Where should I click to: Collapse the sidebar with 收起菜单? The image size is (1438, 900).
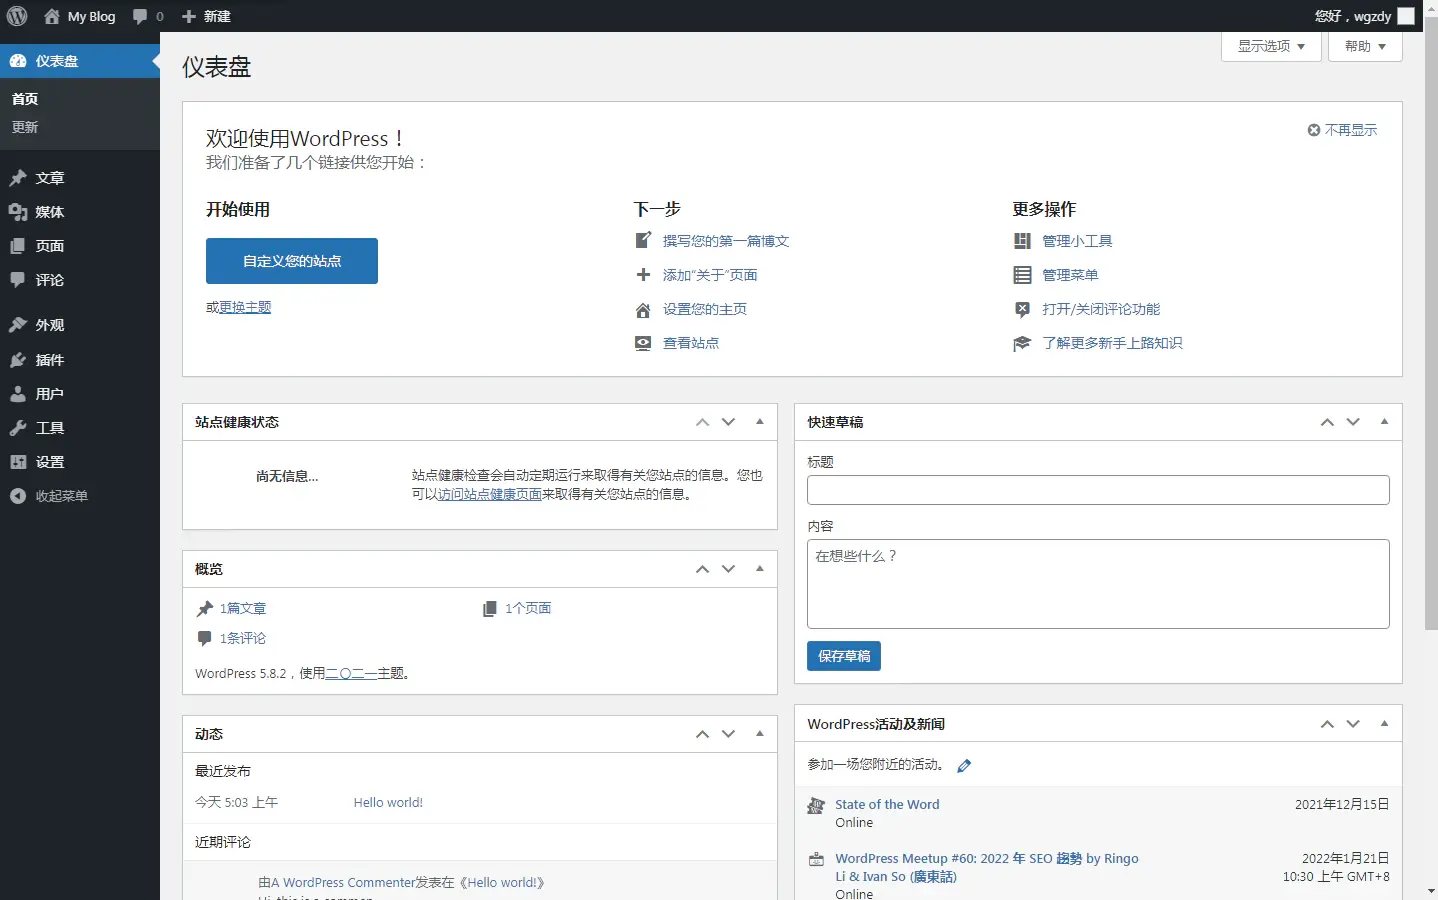click(x=80, y=496)
